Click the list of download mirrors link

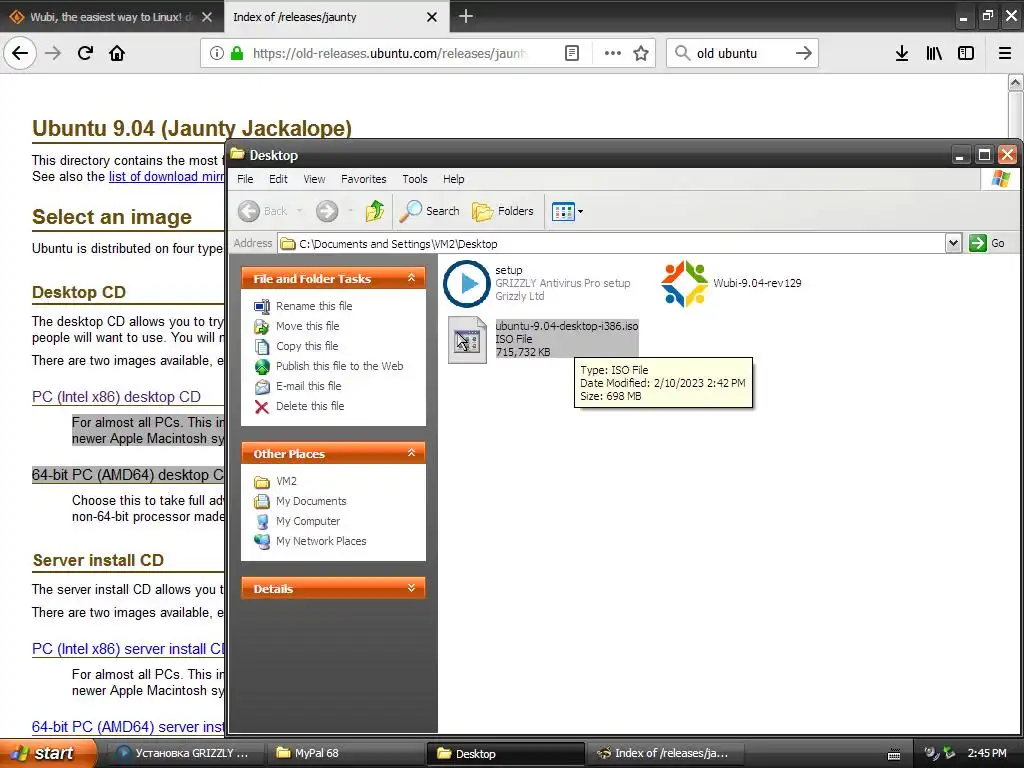(x=166, y=176)
